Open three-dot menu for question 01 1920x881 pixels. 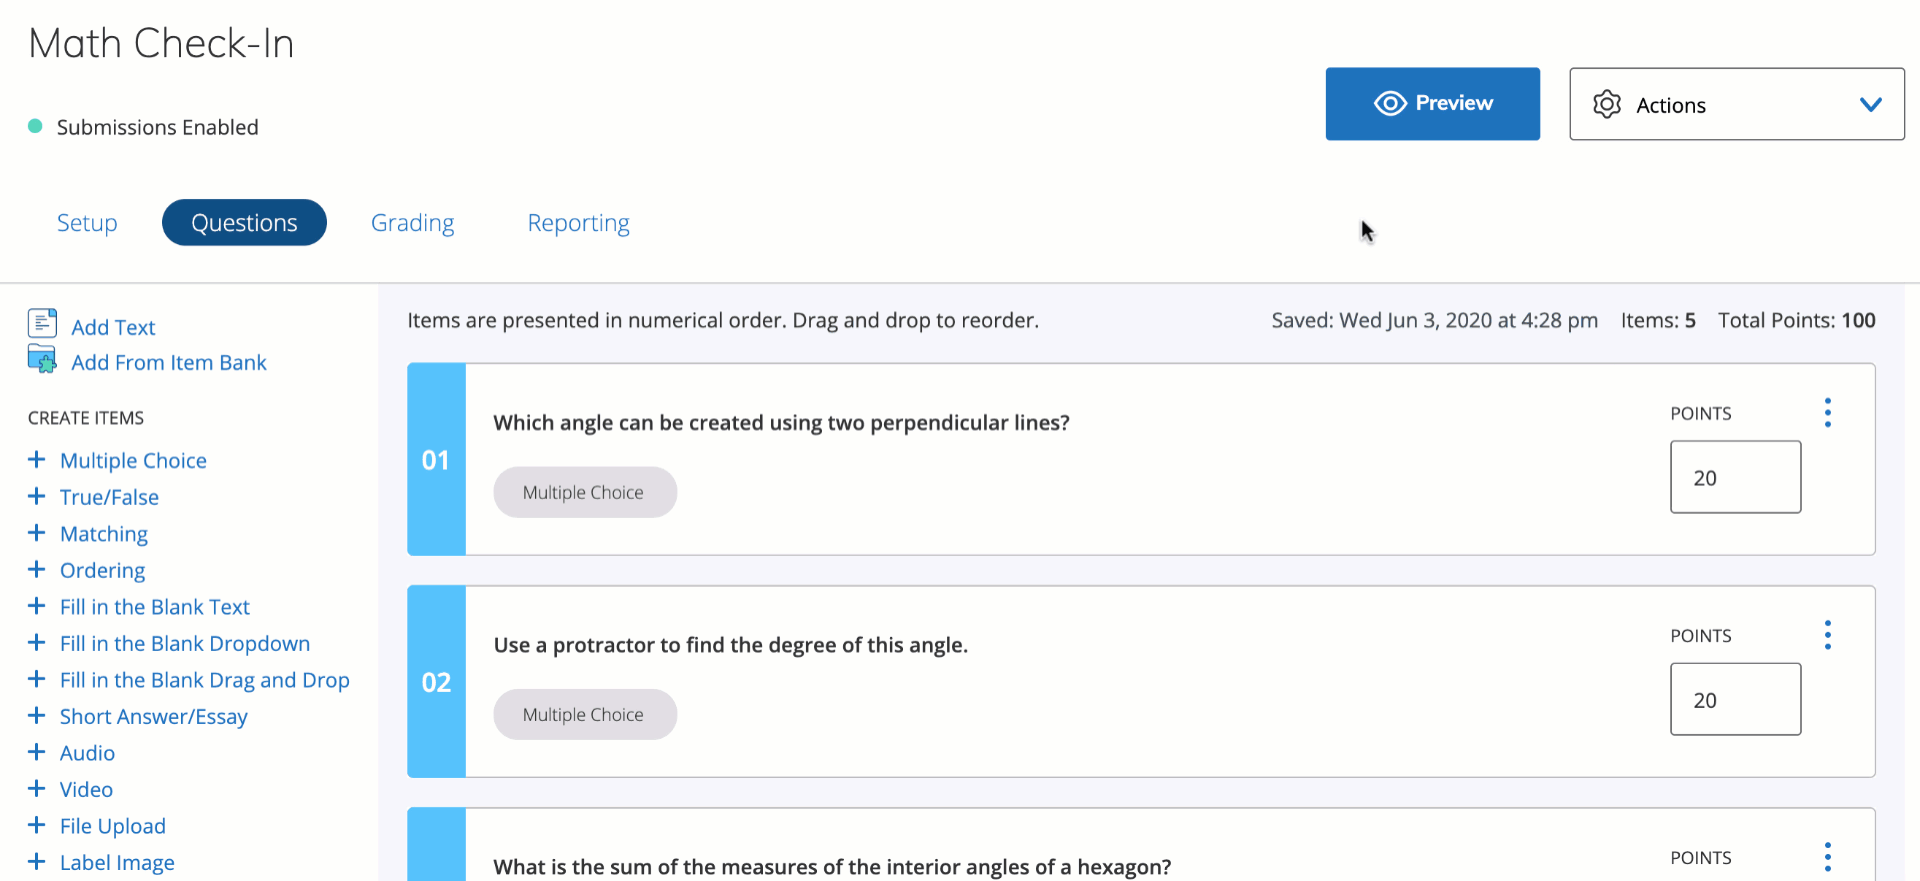[x=1827, y=413]
